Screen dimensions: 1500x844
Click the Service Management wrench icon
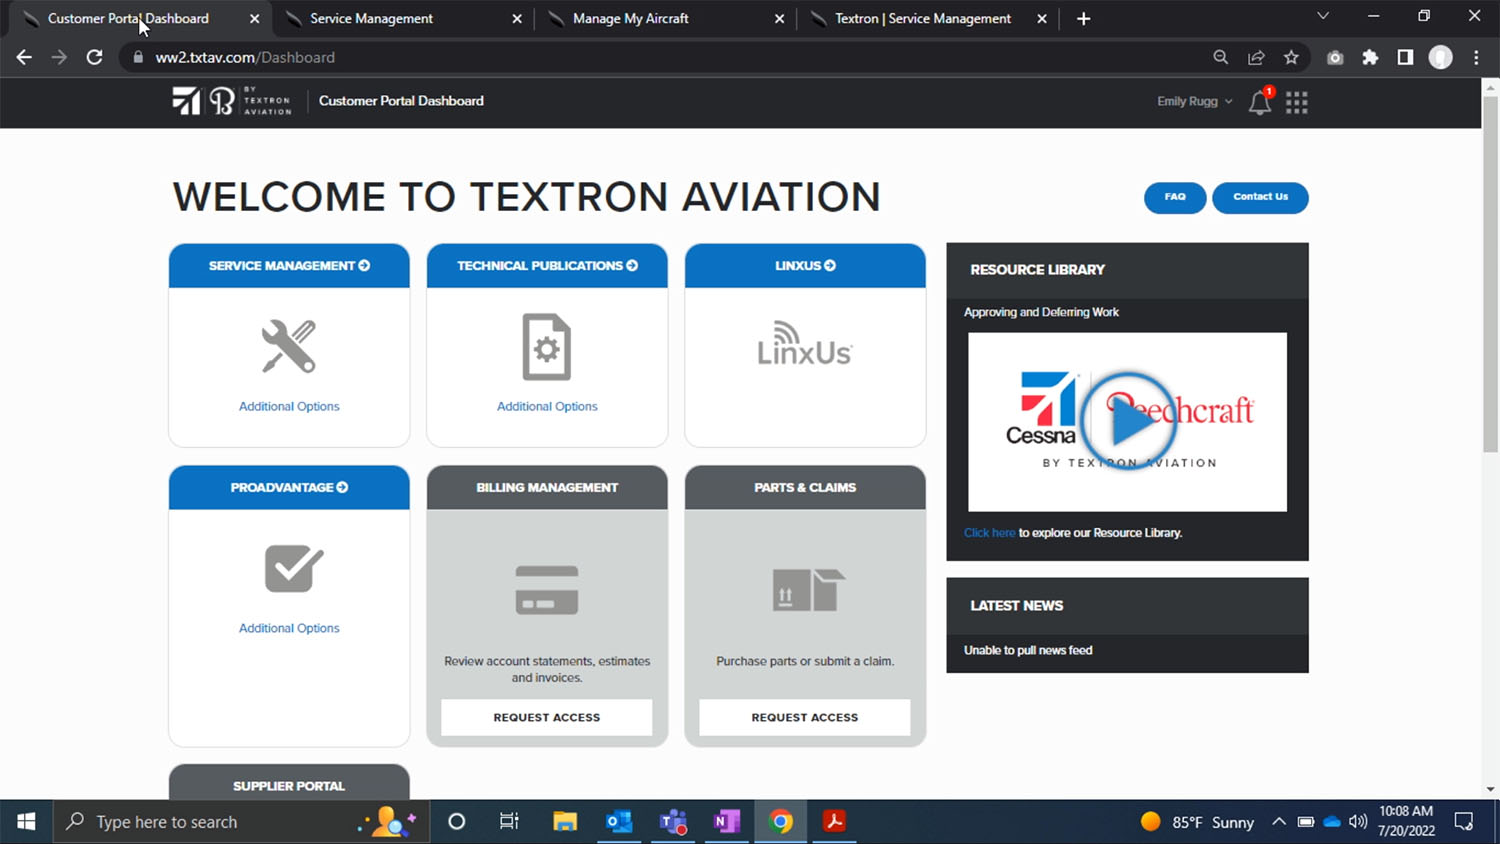pos(289,347)
